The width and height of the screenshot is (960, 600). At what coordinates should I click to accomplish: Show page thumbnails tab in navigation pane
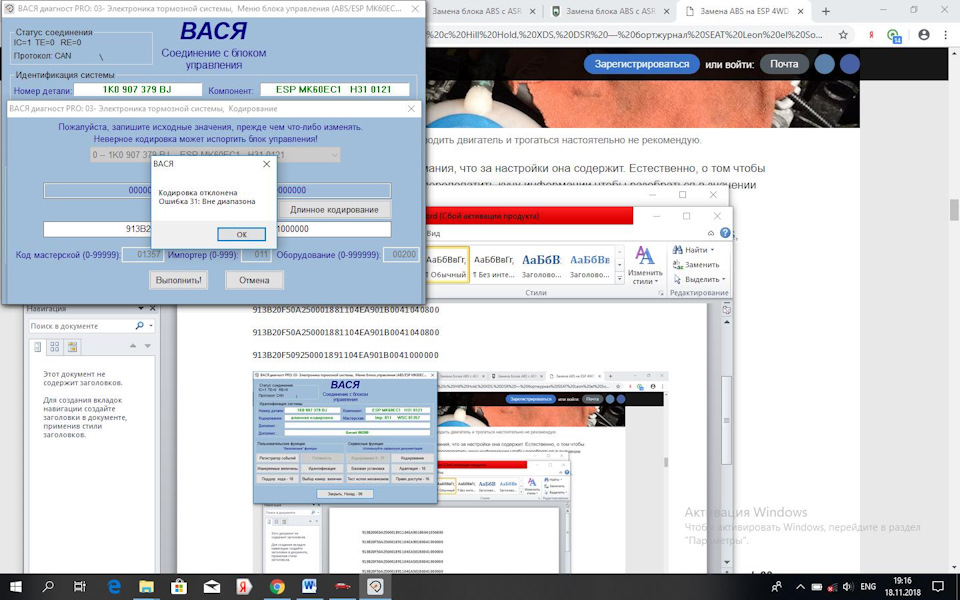(x=55, y=347)
